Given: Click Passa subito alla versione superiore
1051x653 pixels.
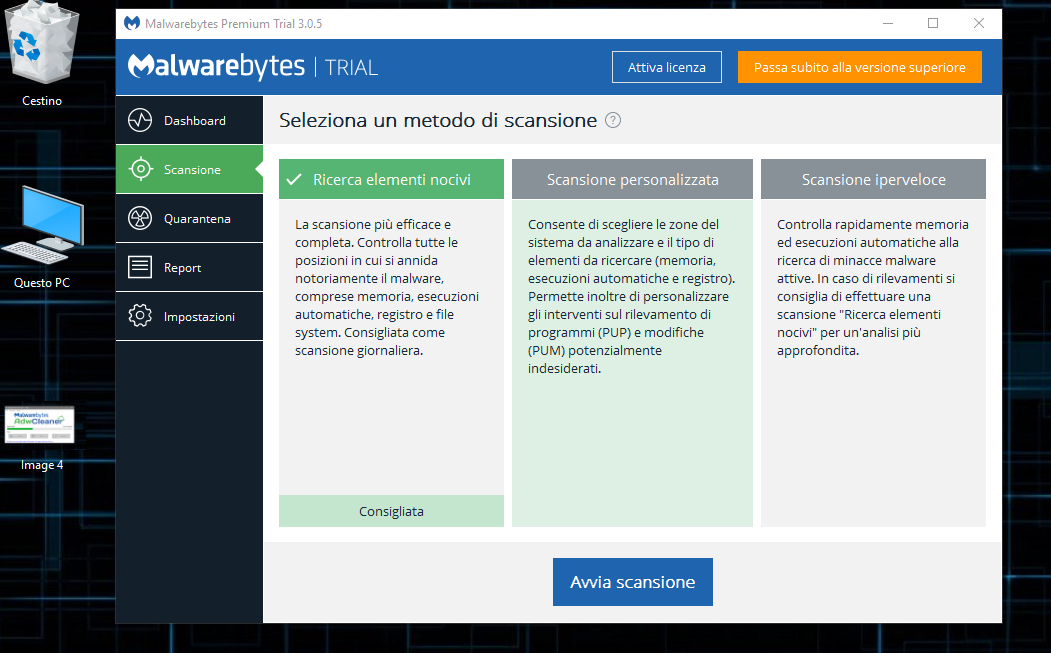Looking at the screenshot, I should [860, 67].
